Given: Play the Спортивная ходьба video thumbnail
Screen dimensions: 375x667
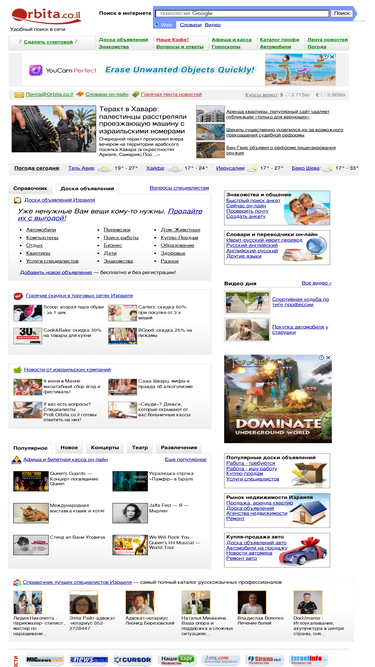Looking at the screenshot, I should [247, 302].
